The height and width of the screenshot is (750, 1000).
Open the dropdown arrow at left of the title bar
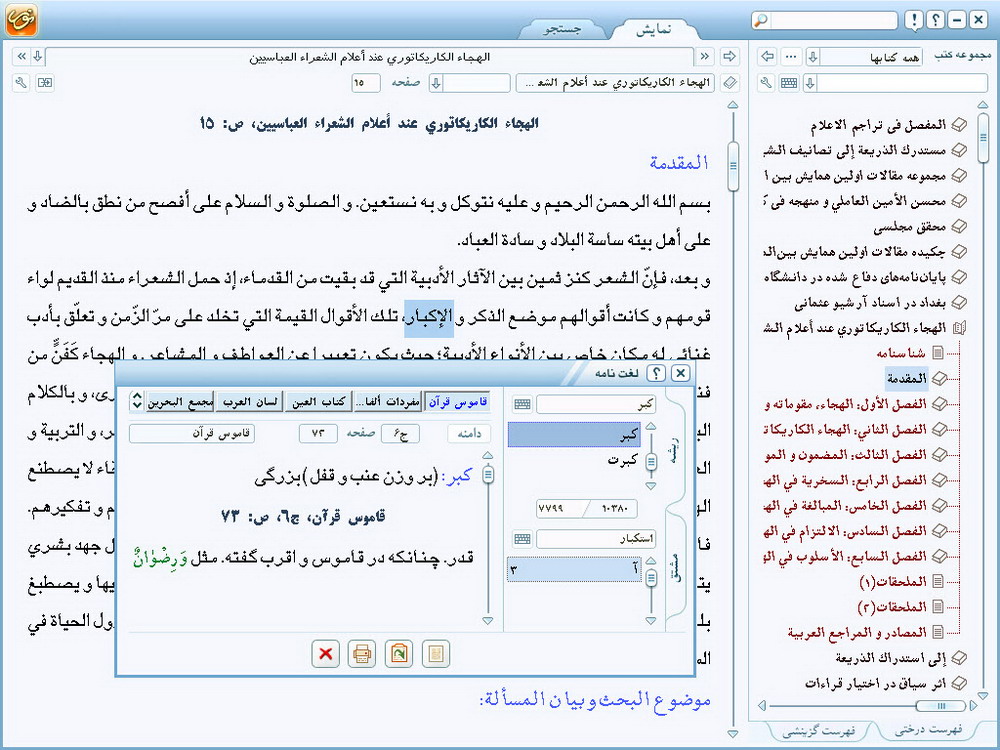[38, 57]
